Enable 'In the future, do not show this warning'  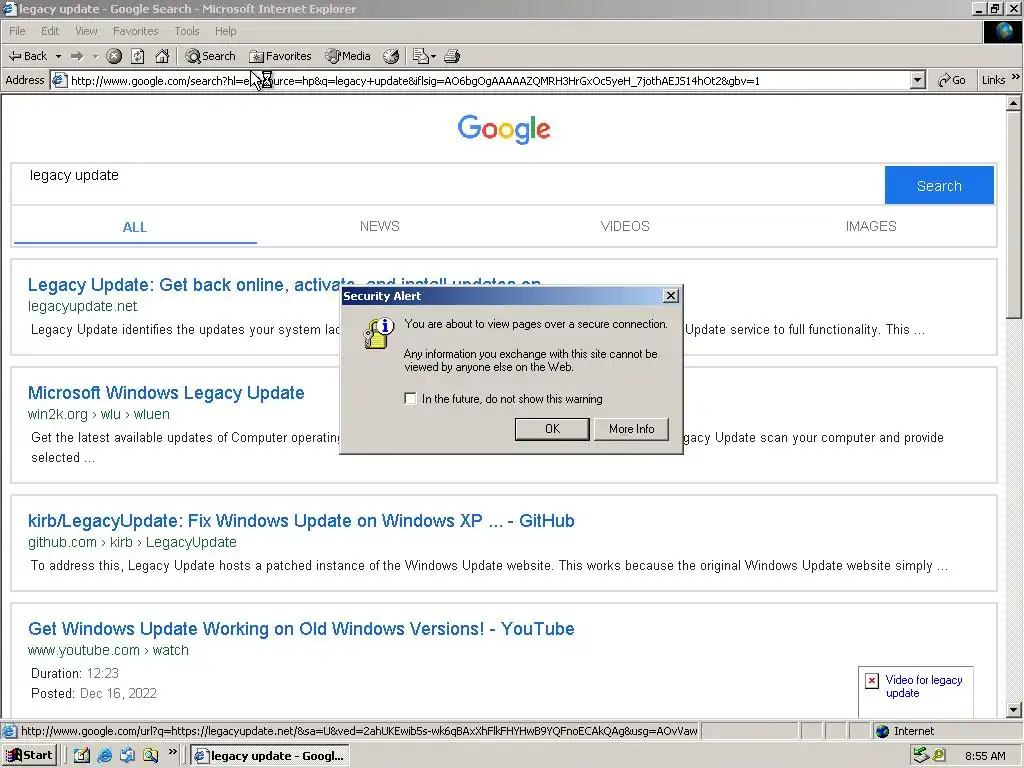pyautogui.click(x=410, y=398)
